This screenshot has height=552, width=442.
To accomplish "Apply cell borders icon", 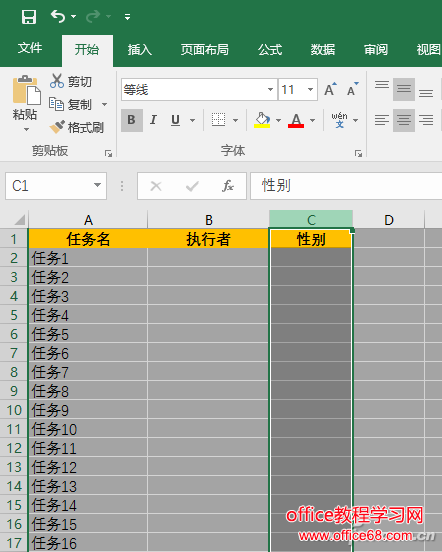I will [219, 120].
